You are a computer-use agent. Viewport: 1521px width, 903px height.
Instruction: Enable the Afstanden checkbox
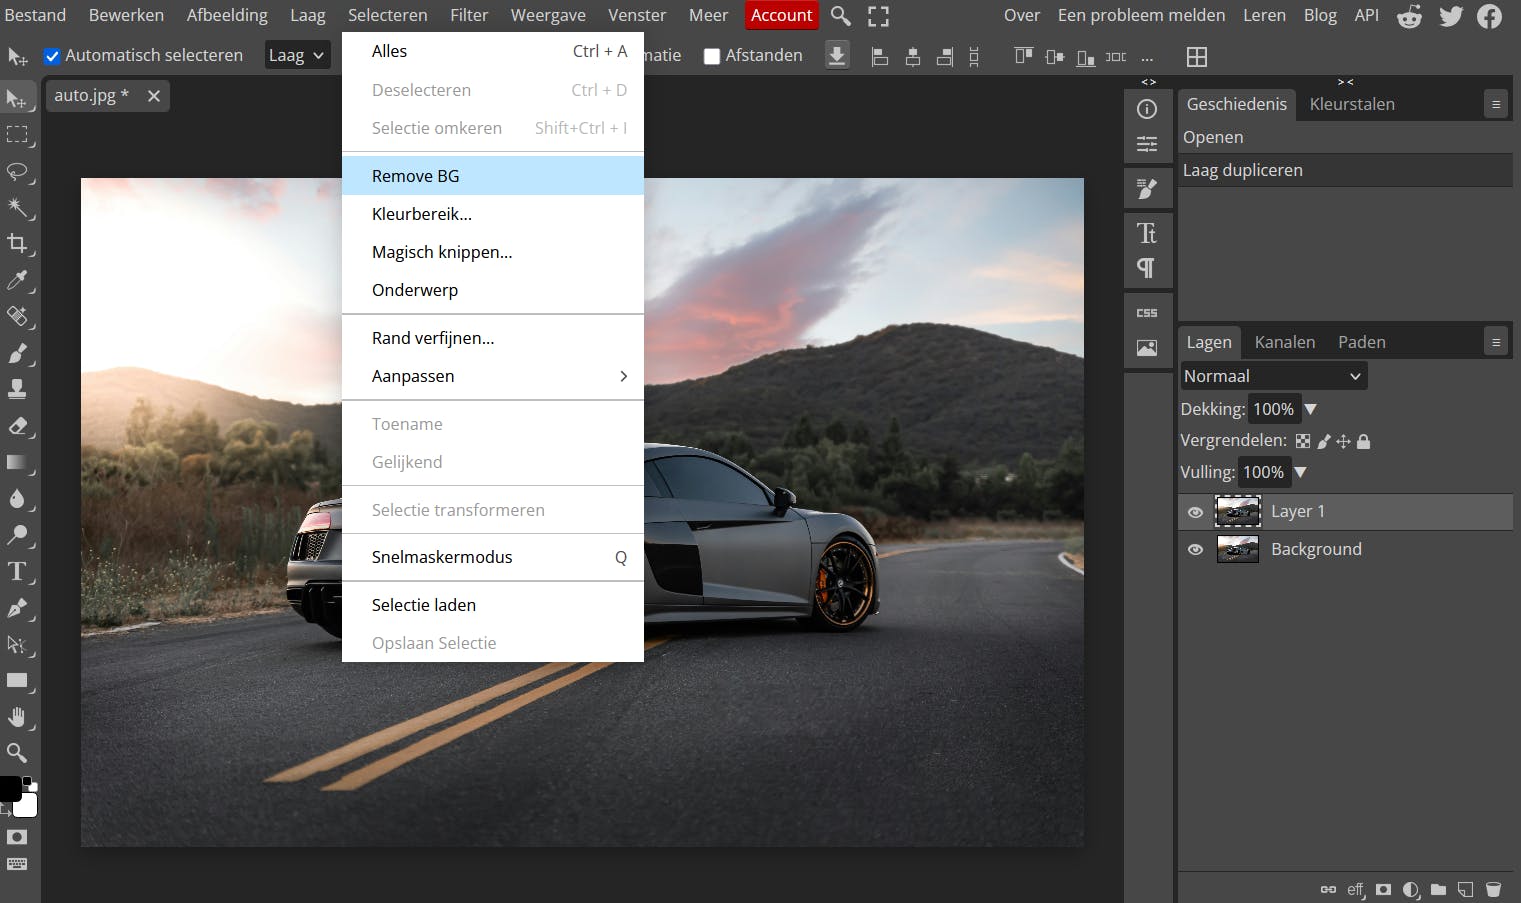click(x=712, y=56)
